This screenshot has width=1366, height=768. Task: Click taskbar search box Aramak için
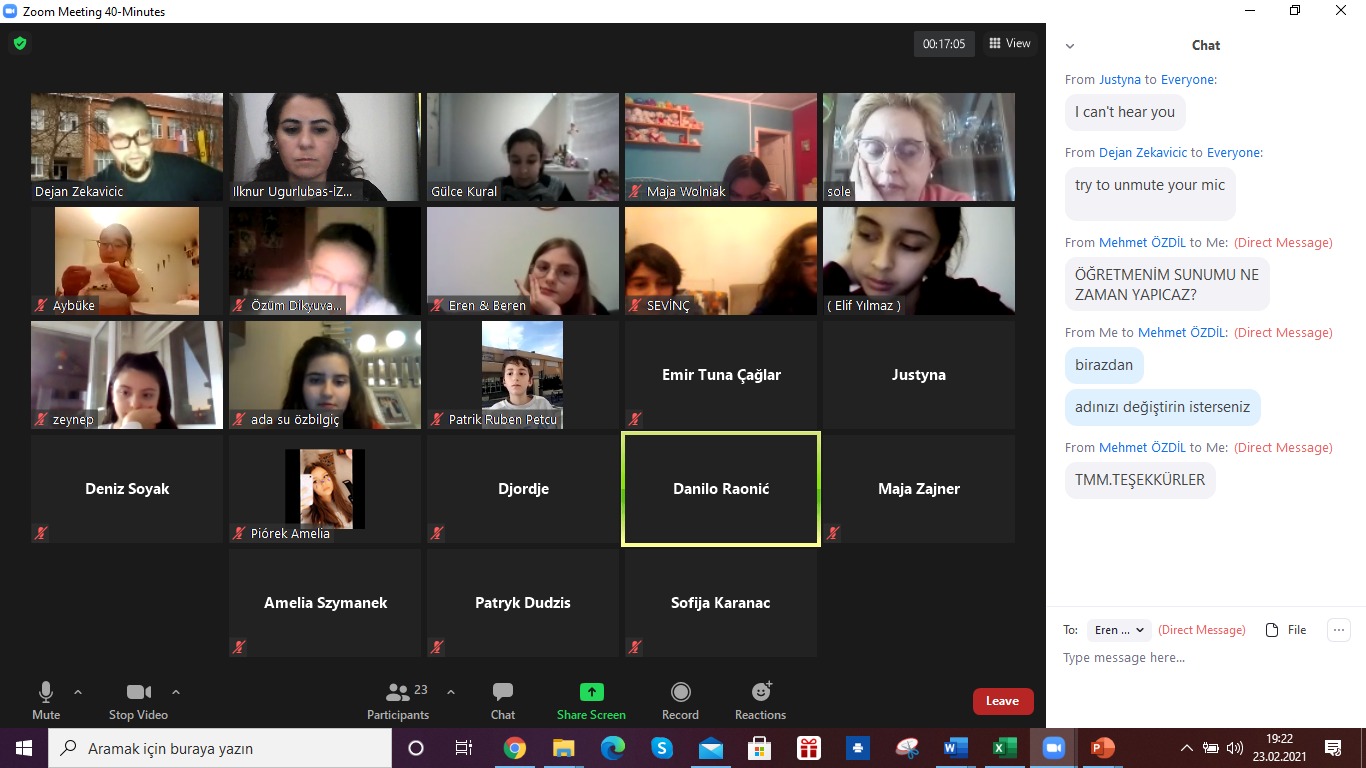coord(220,748)
